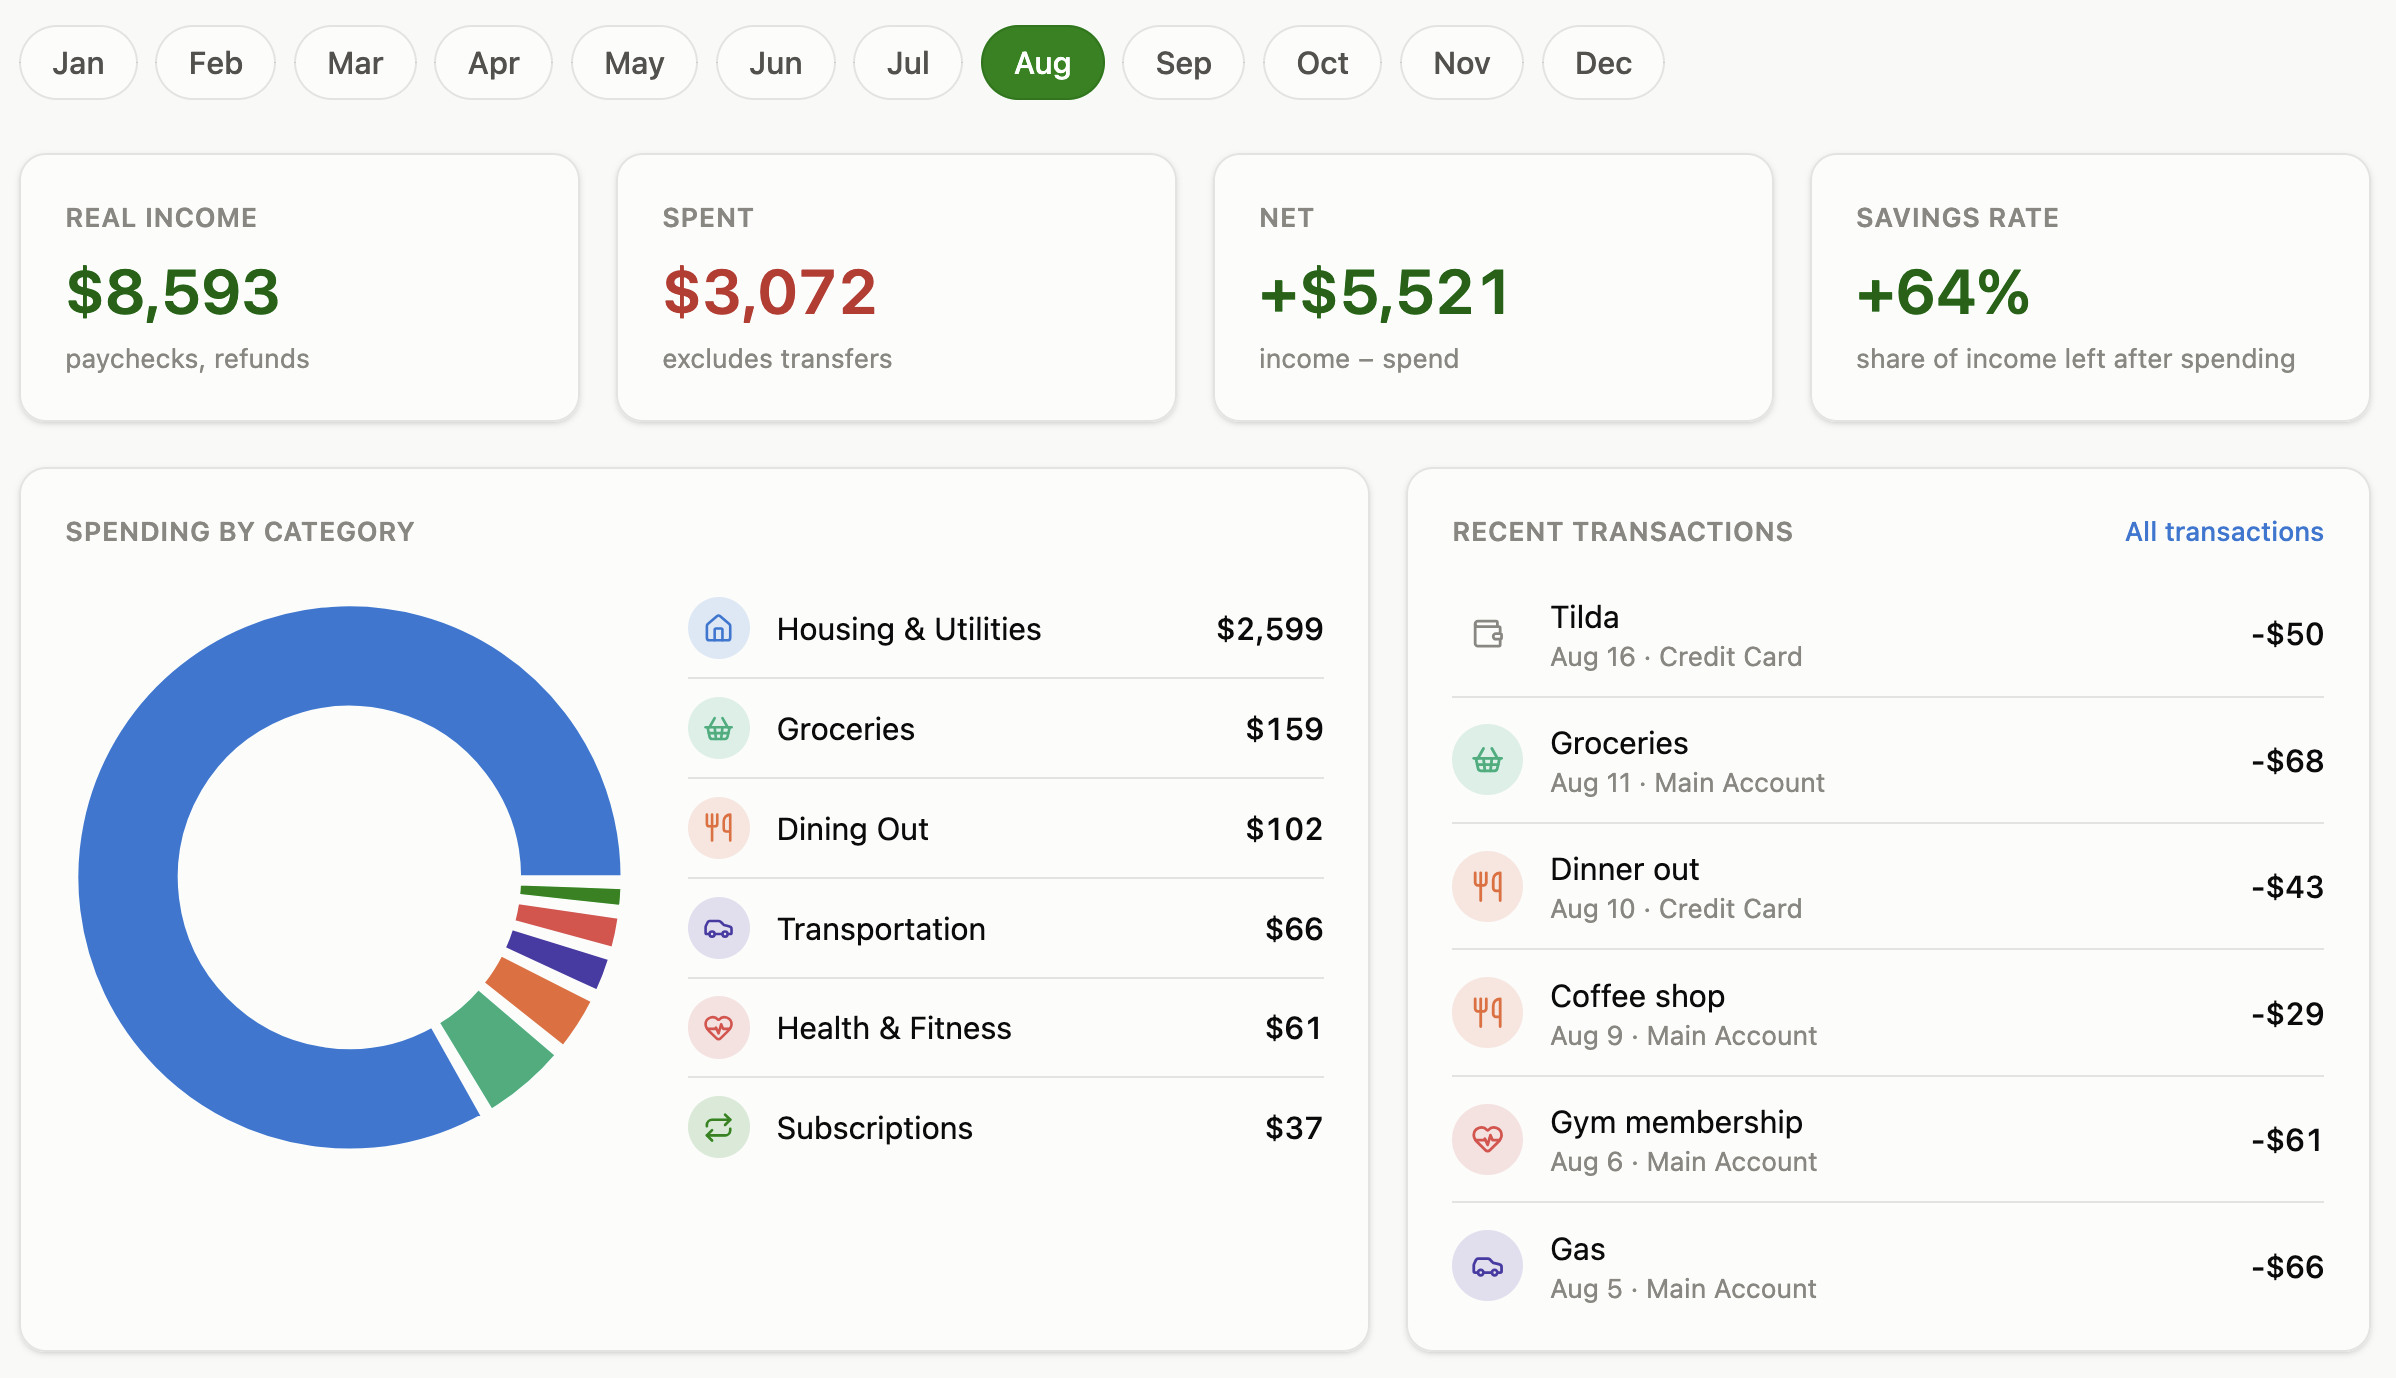Viewport: 2396px width, 1378px height.
Task: Click the Dinner out transaction name
Action: pos(1624,869)
